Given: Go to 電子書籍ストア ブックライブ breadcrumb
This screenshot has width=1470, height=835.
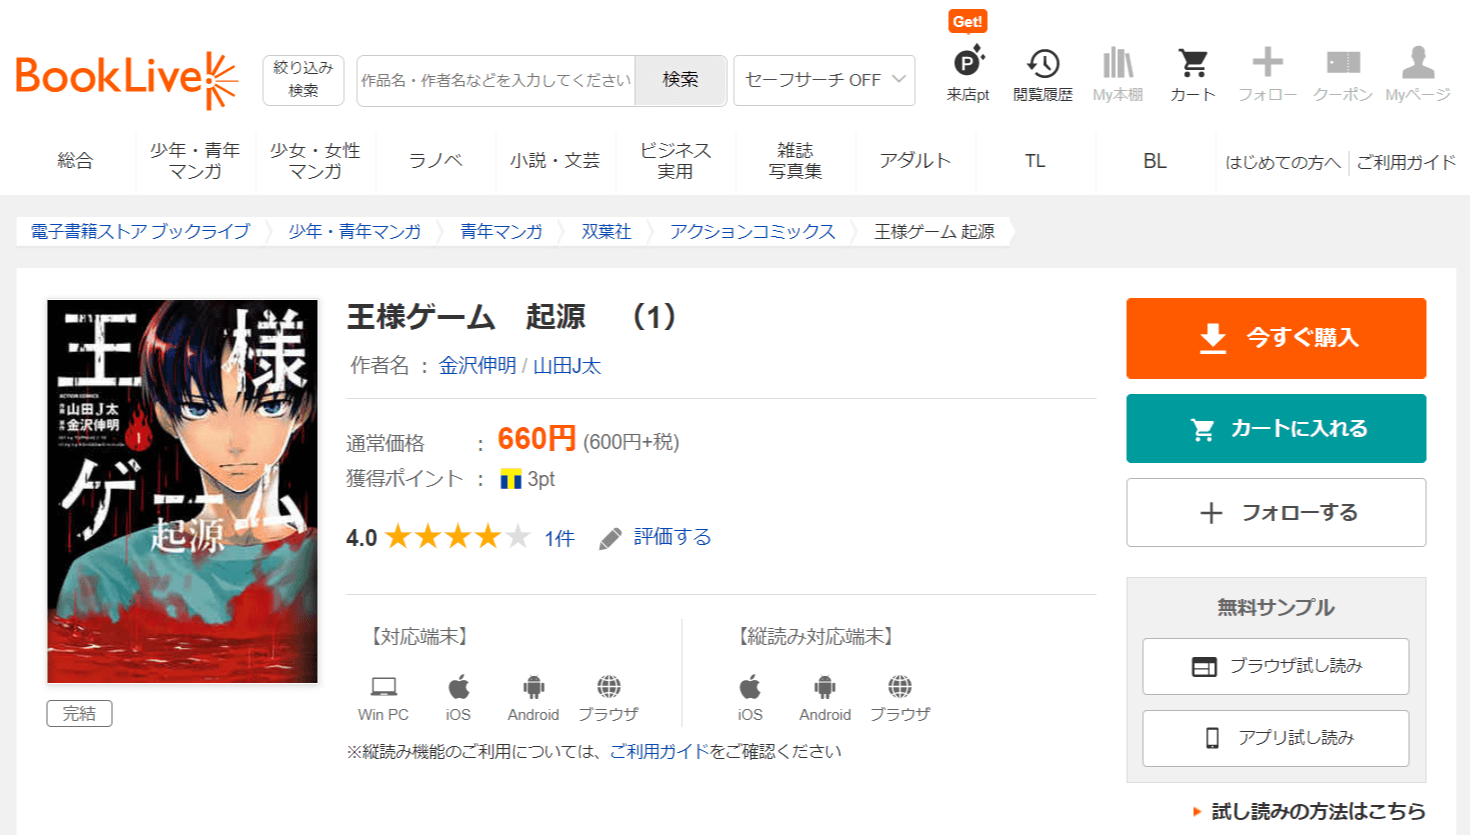Looking at the screenshot, I should 140,232.
